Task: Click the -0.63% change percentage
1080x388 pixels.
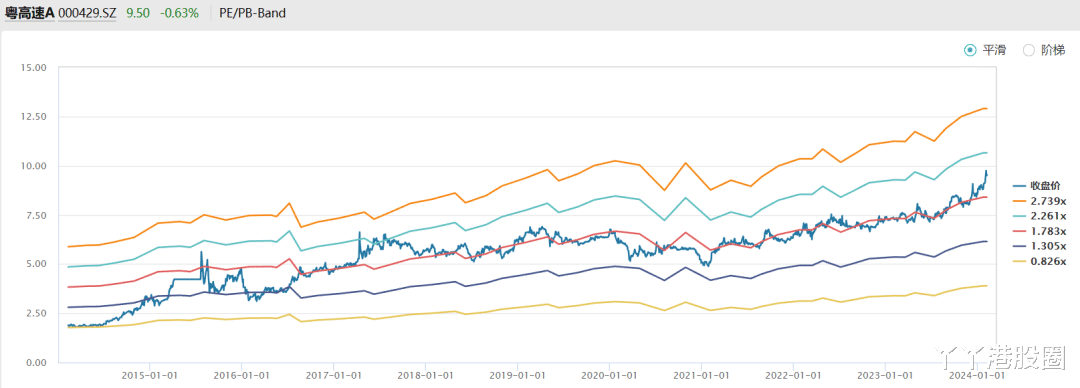Action: (x=179, y=12)
